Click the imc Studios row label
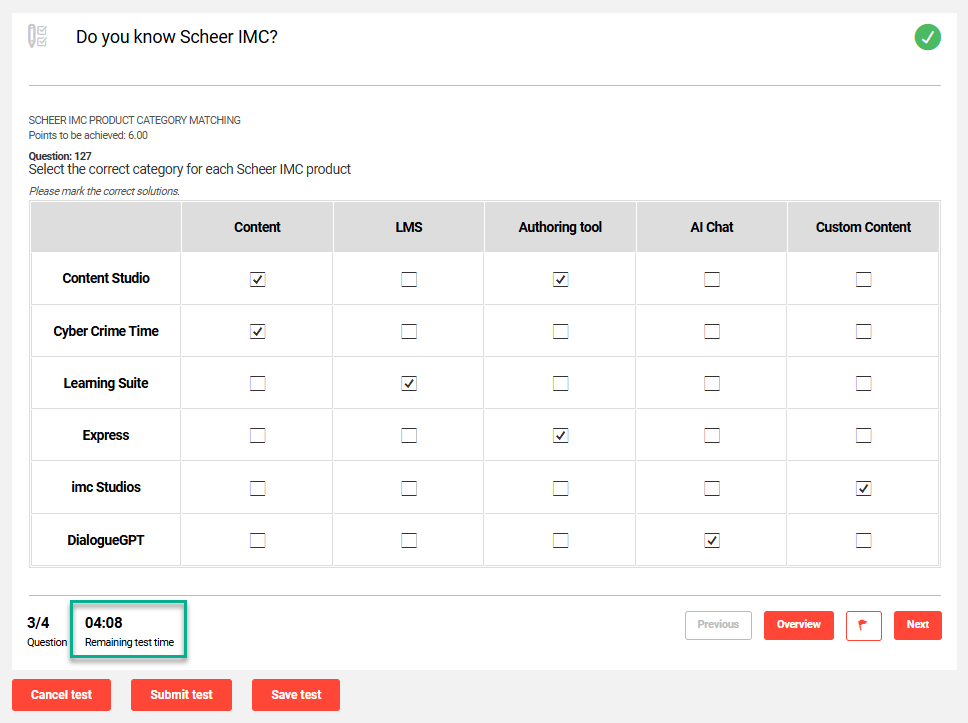The width and height of the screenshot is (968, 723). pyautogui.click(x=106, y=487)
